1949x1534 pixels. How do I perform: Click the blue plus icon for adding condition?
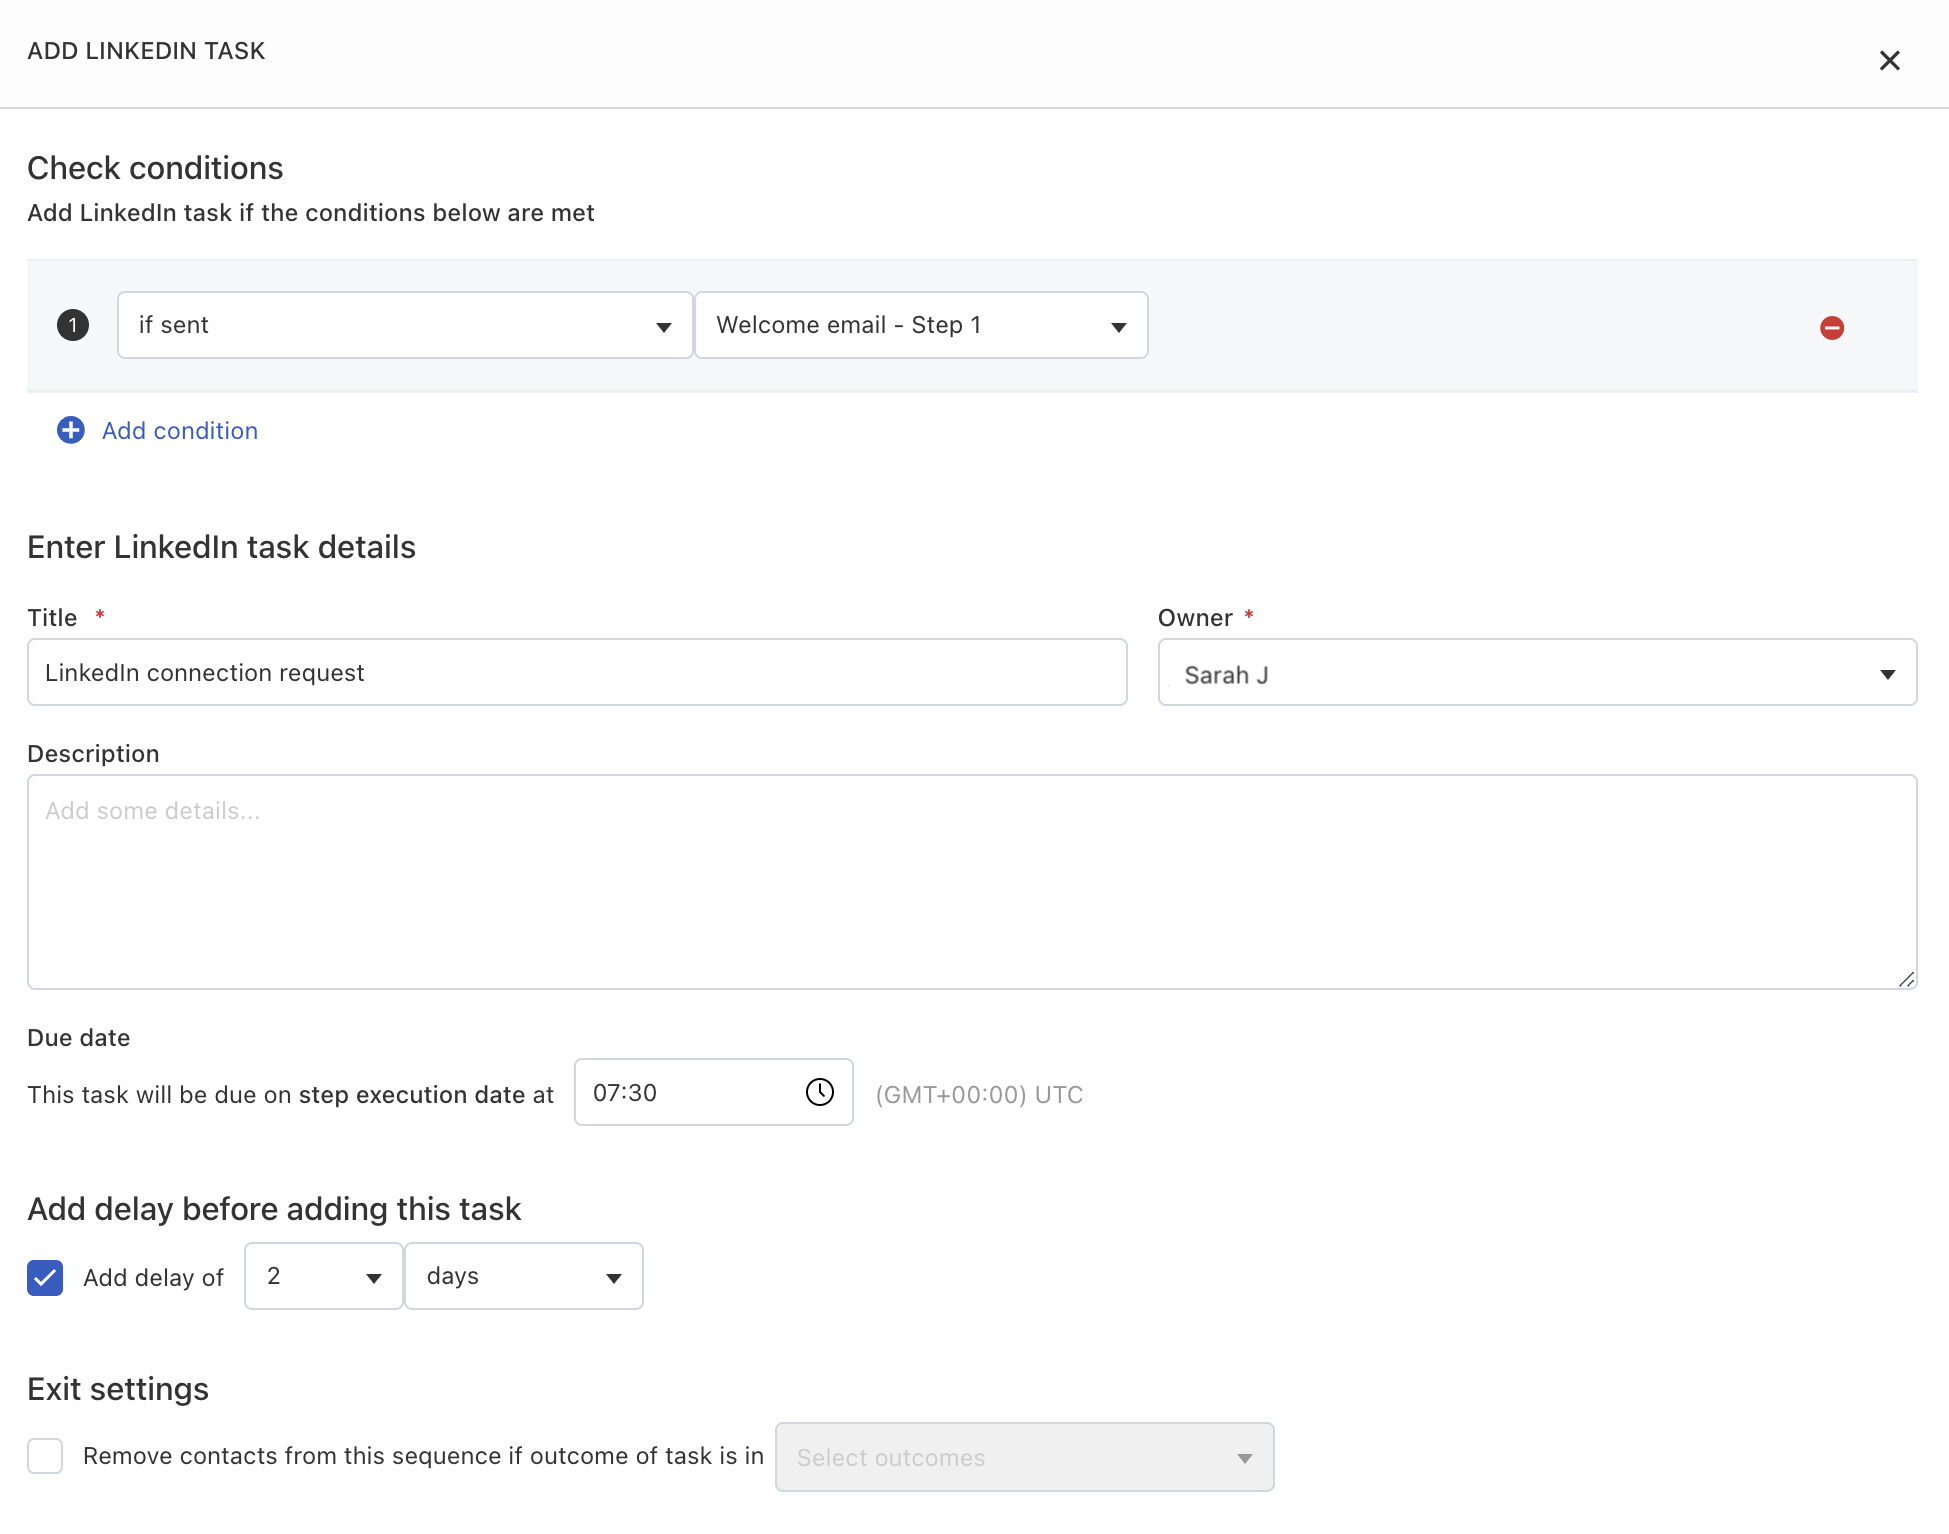pyautogui.click(x=71, y=430)
